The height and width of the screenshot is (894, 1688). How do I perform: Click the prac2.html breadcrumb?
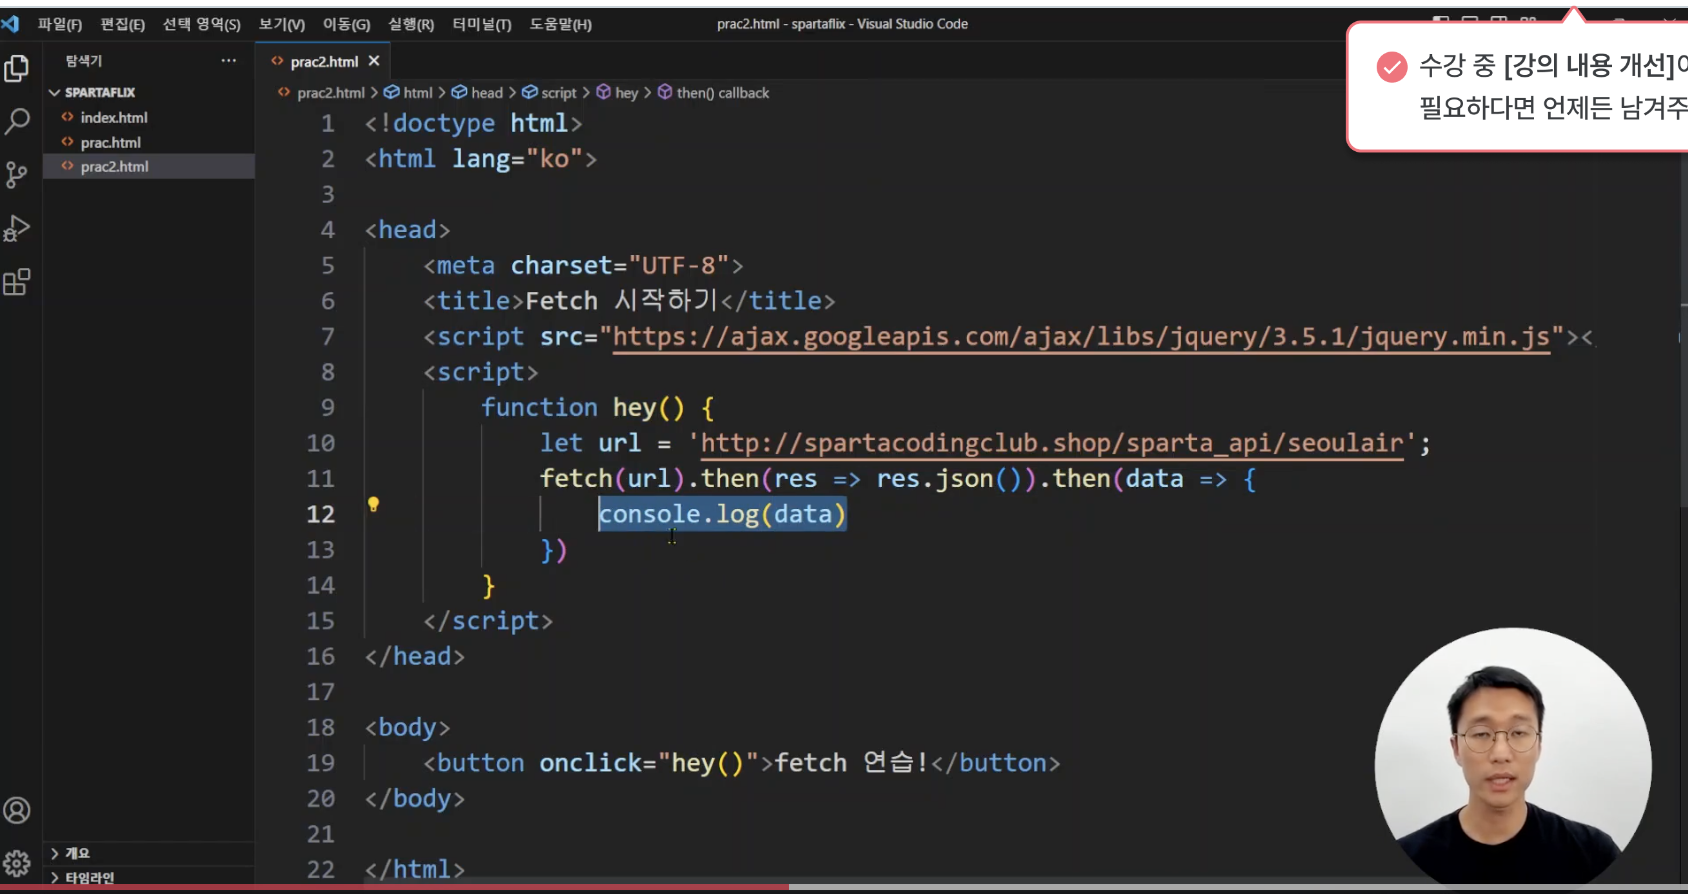click(x=331, y=93)
